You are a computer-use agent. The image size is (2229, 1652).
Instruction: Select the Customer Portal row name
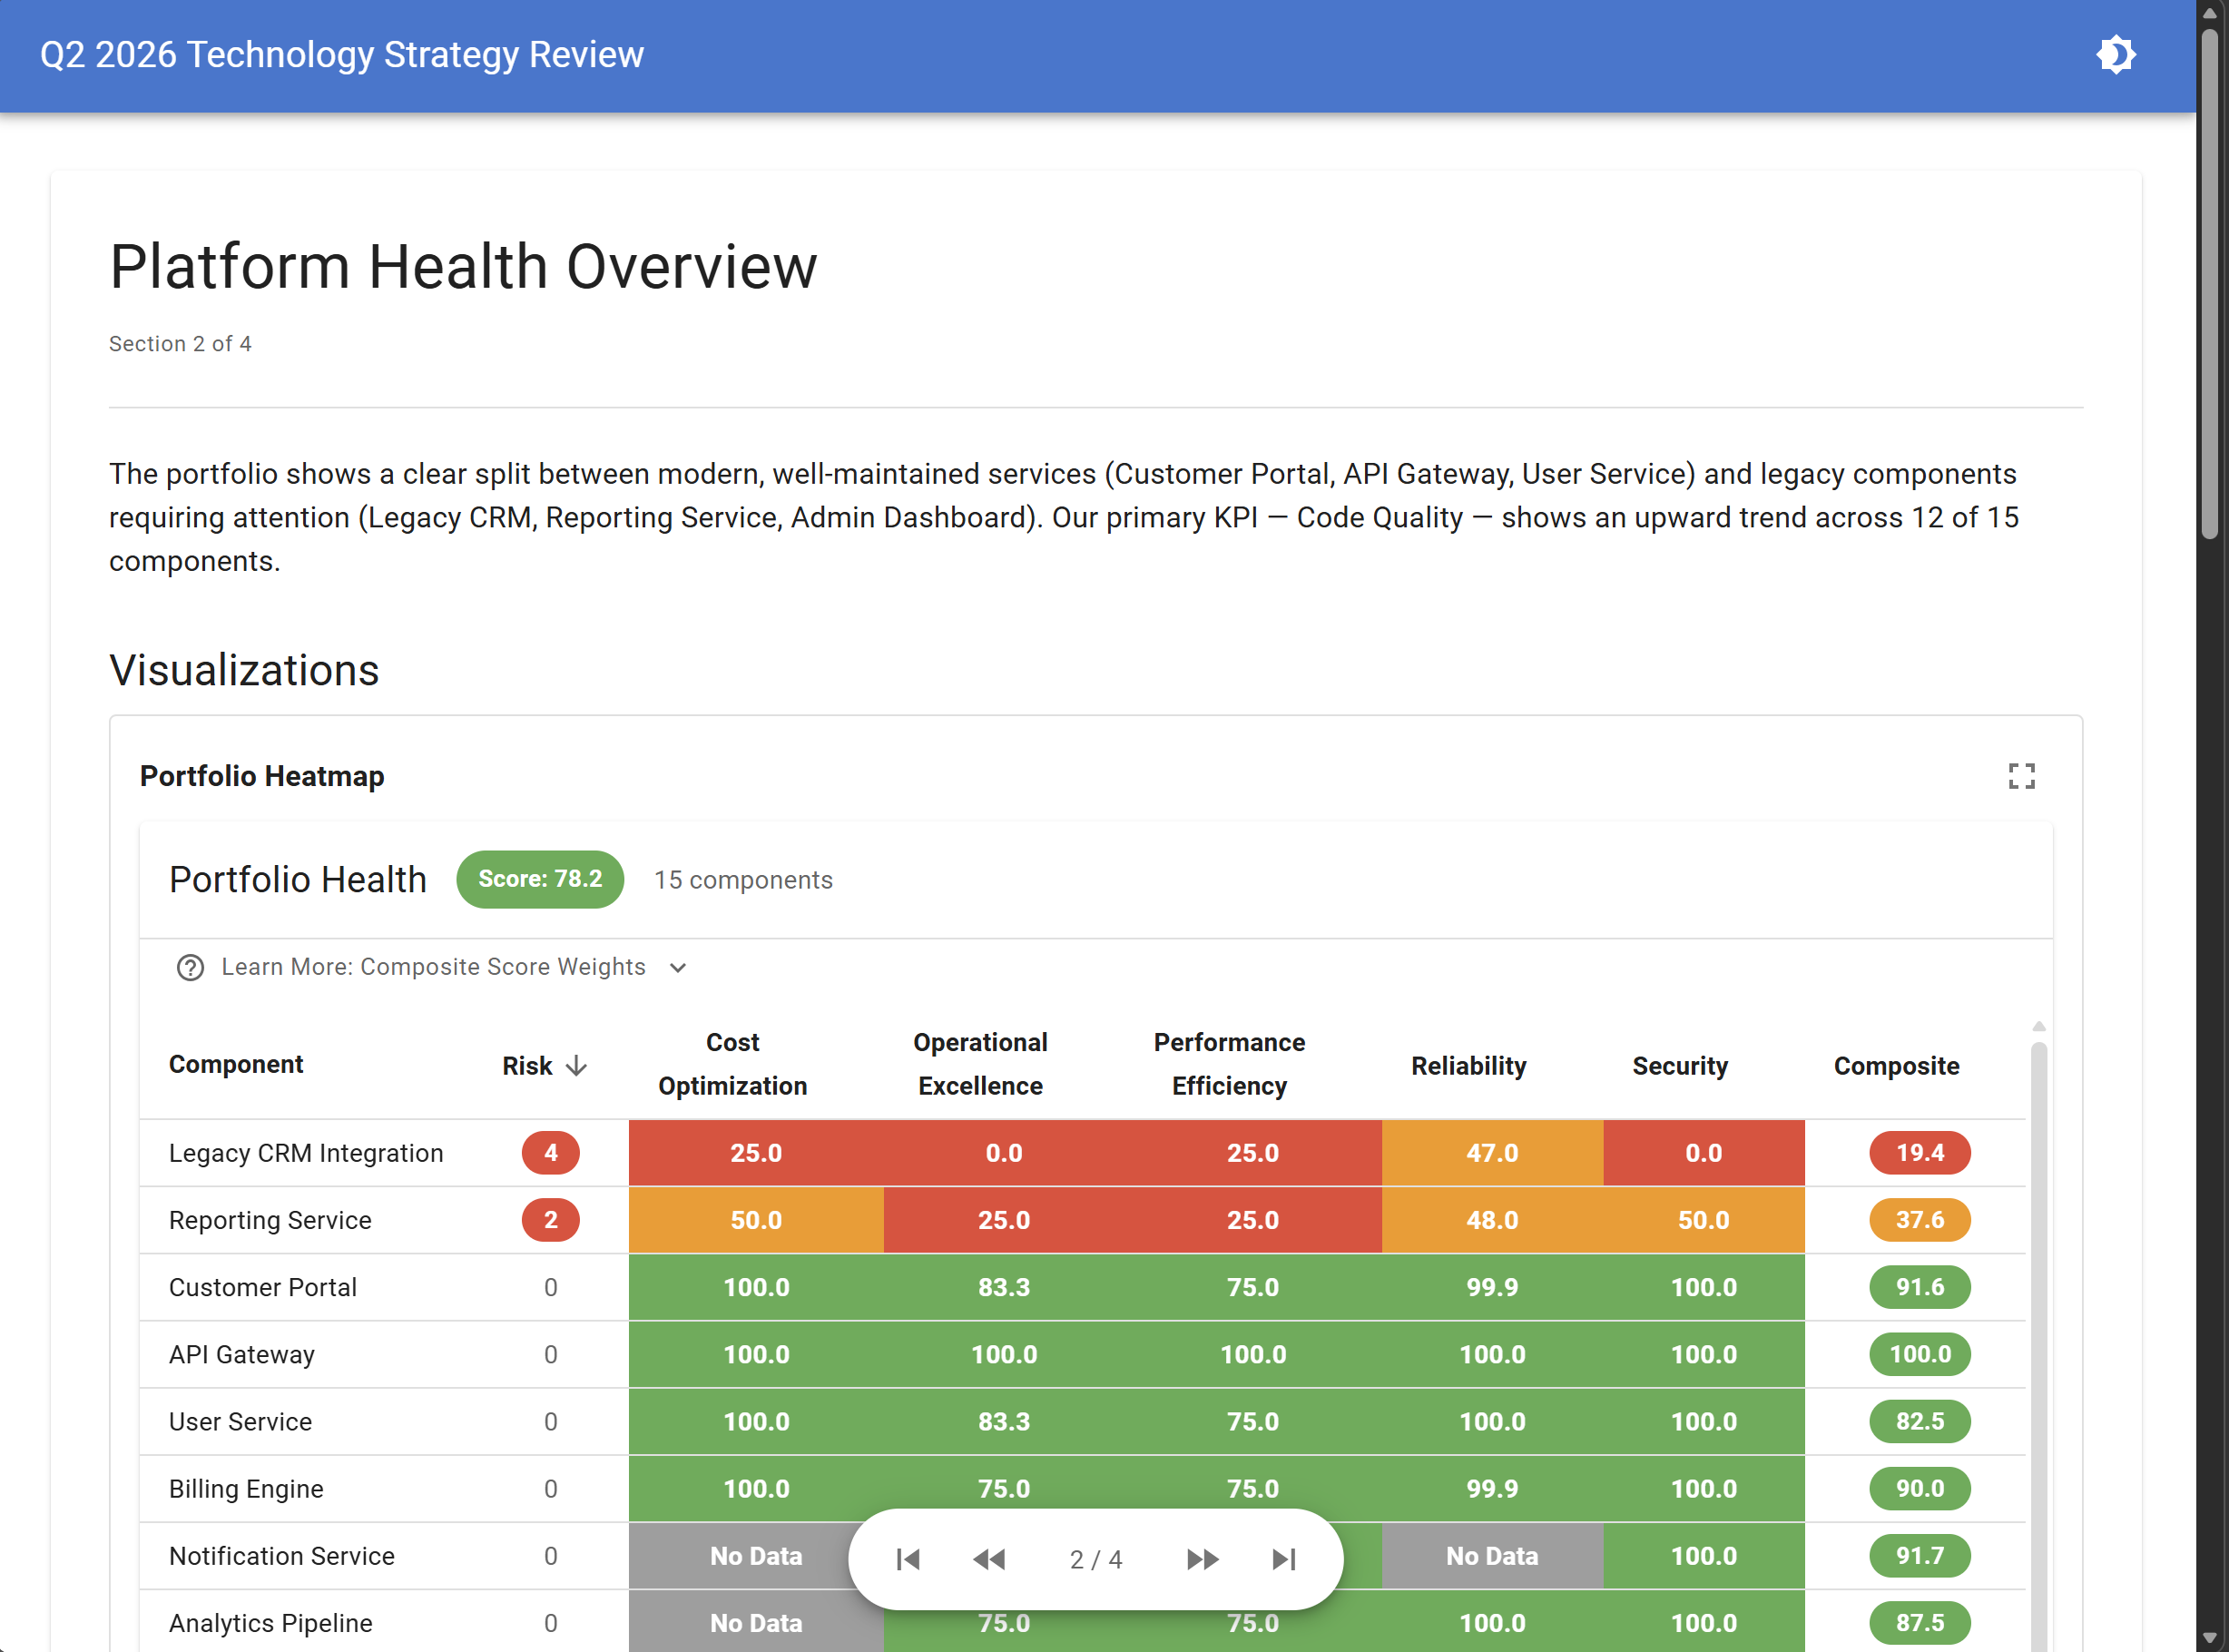click(x=263, y=1287)
